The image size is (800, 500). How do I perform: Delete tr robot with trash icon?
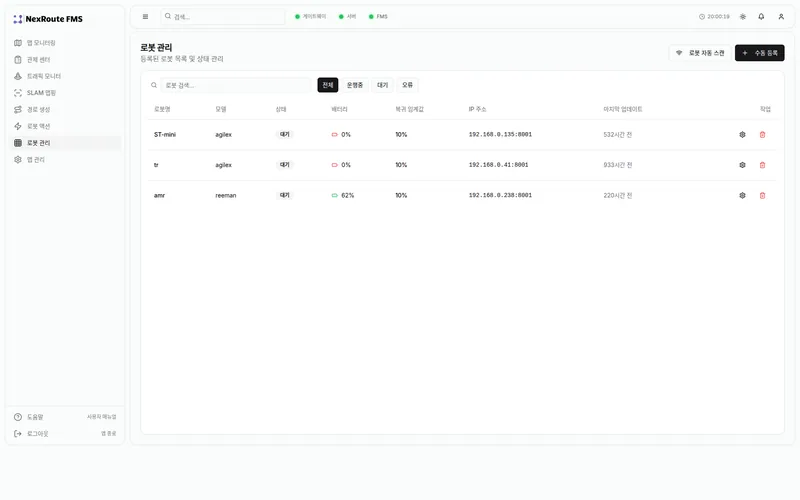pos(763,165)
